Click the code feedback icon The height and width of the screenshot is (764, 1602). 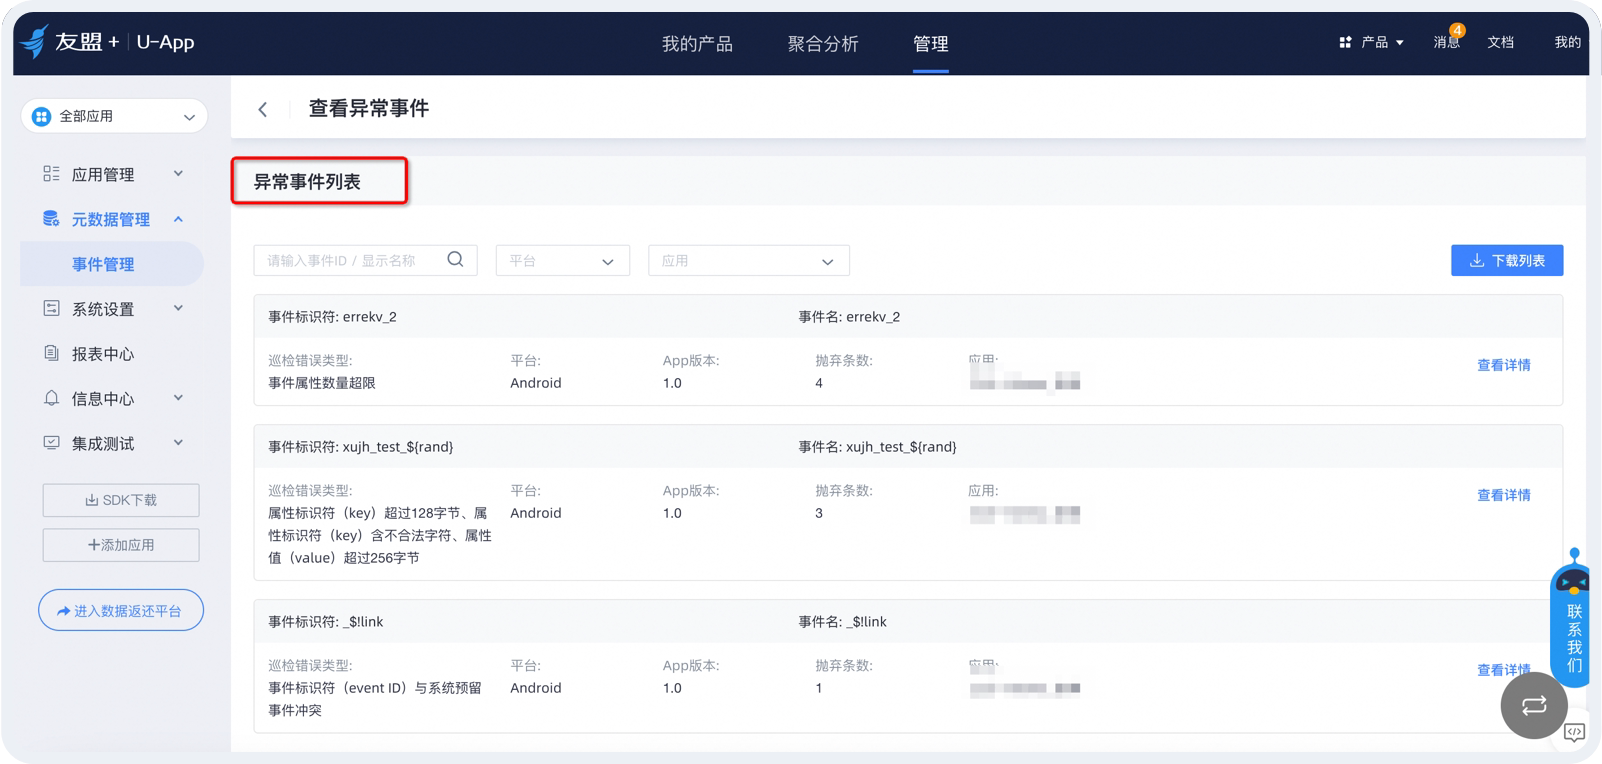pyautogui.click(x=1574, y=733)
